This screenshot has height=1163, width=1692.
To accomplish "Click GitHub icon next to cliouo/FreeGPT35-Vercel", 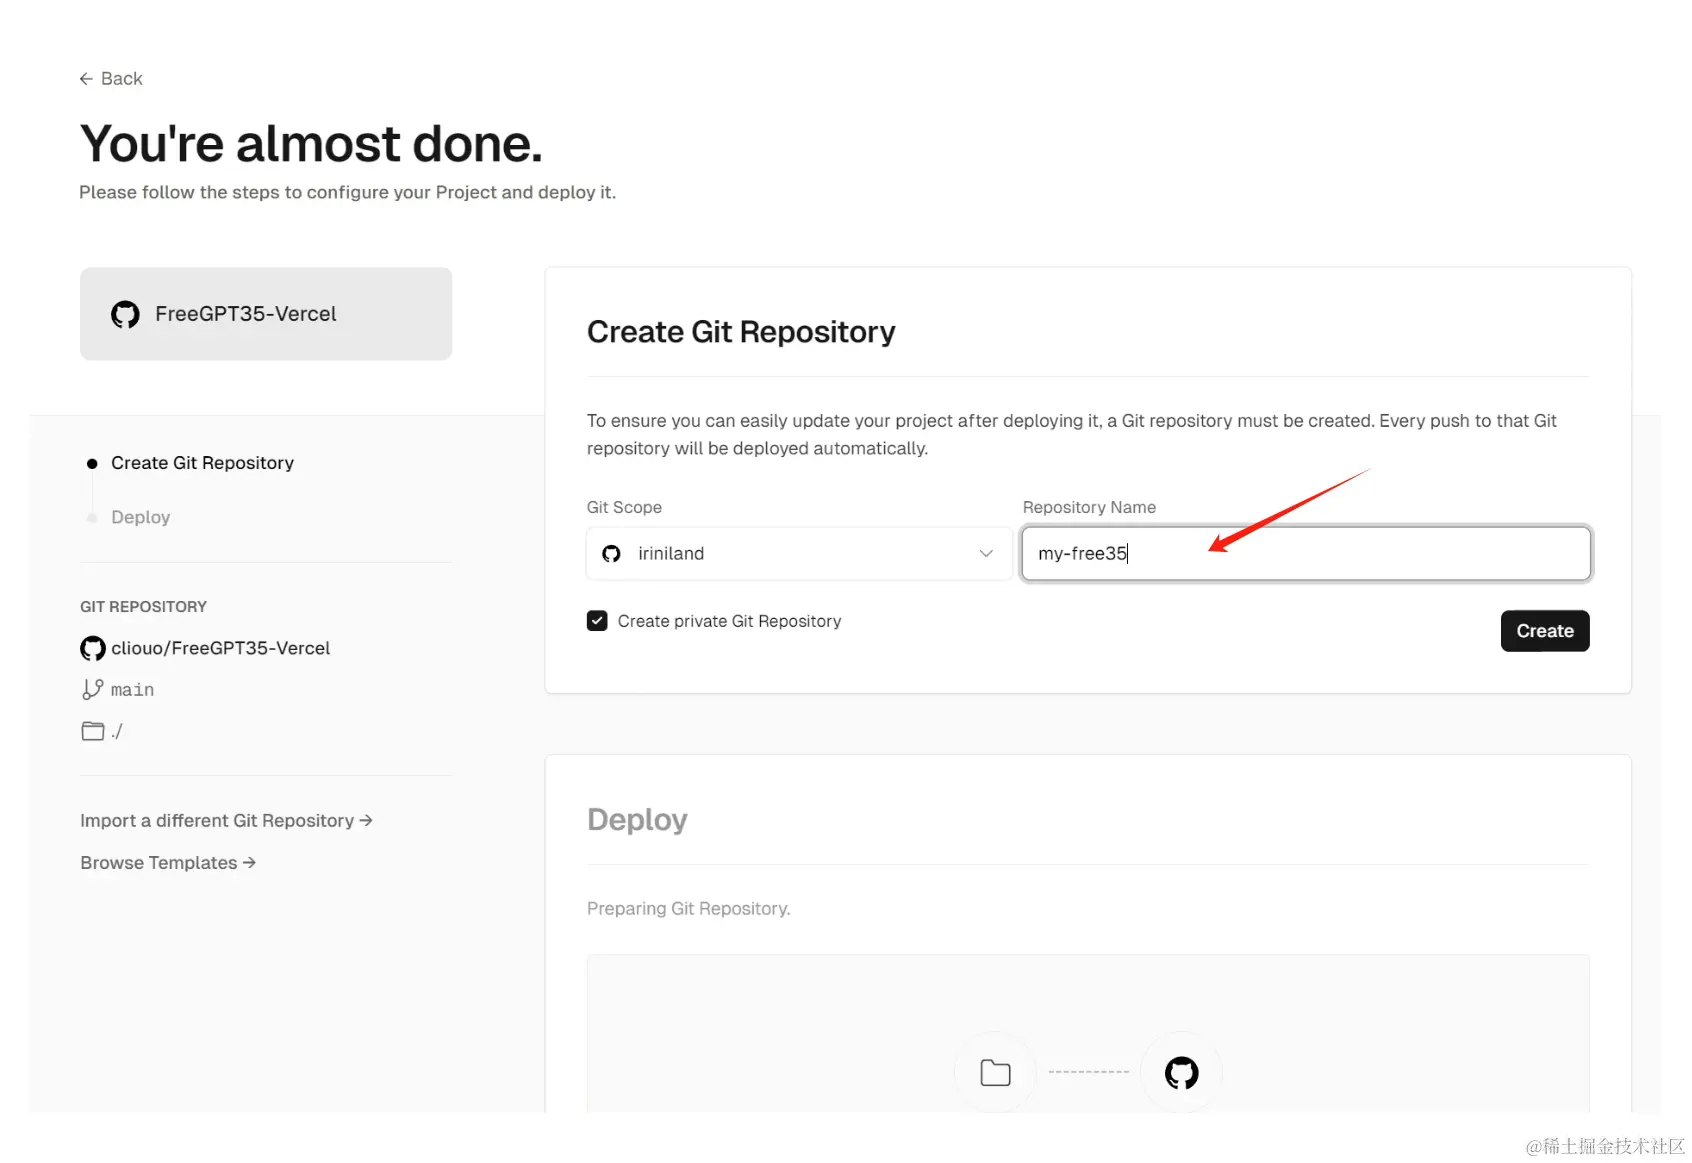I will click(x=93, y=649).
